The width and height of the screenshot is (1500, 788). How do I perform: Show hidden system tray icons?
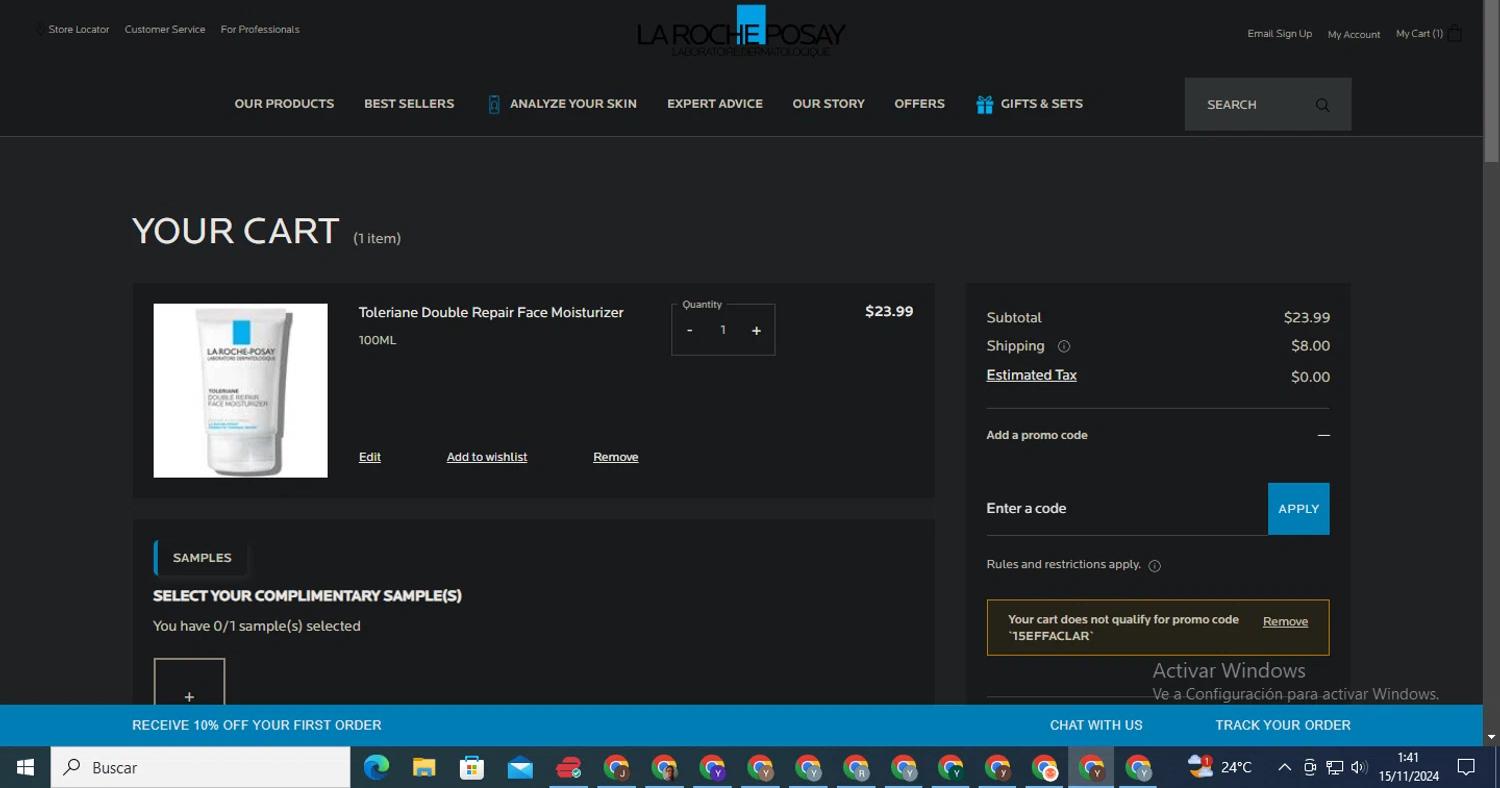(1284, 767)
